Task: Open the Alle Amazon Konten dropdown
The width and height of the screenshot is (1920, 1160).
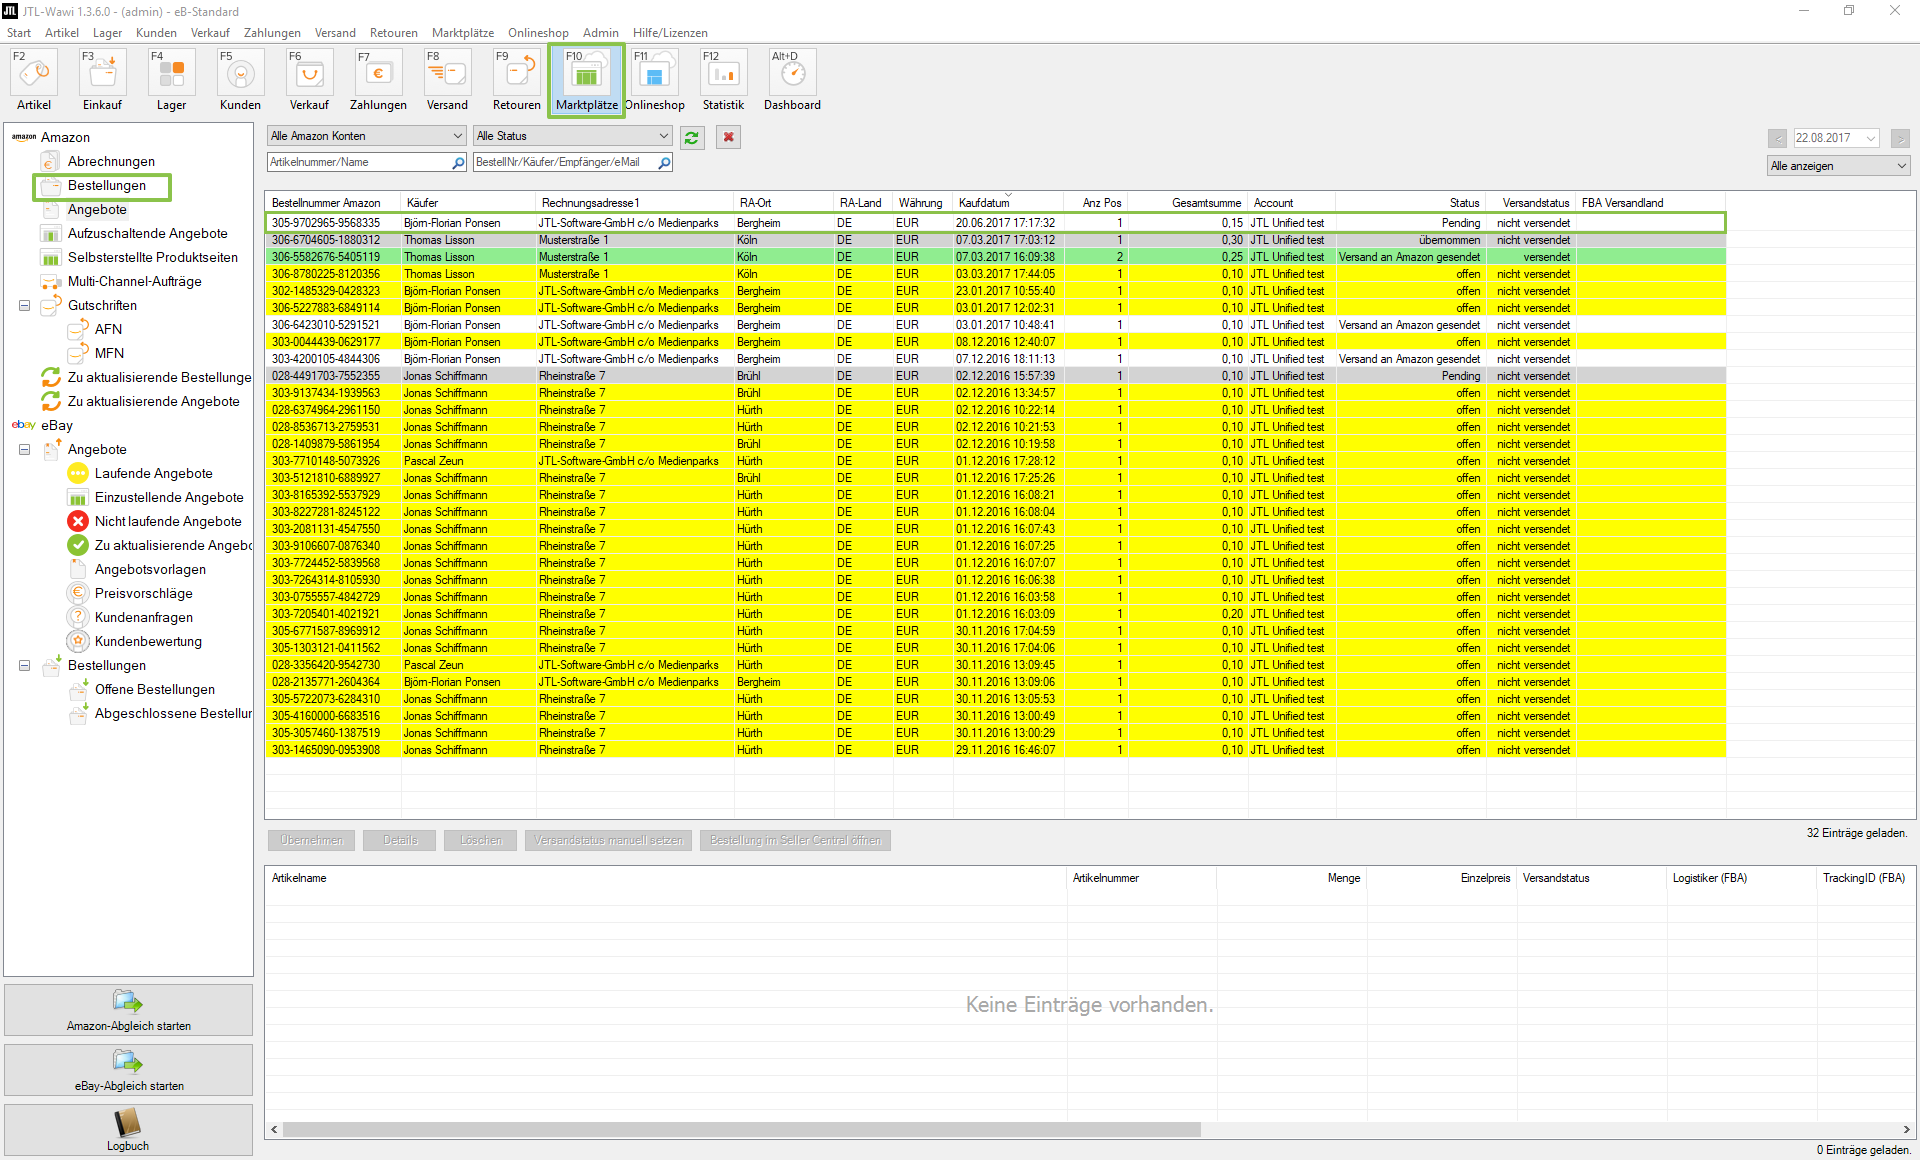Action: [x=366, y=136]
